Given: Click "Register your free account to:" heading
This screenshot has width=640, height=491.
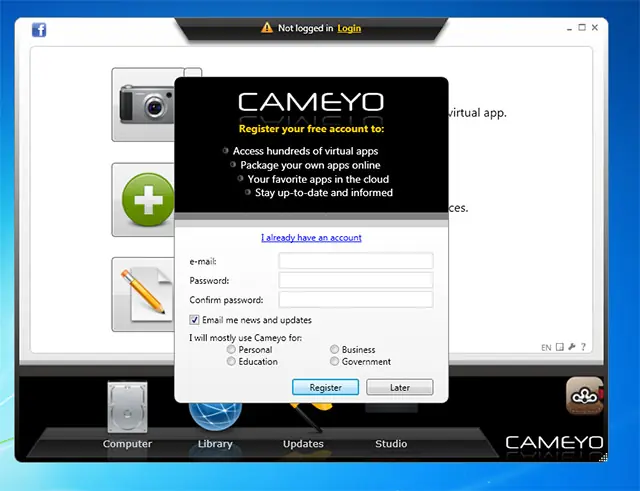Looking at the screenshot, I should coord(311,129).
